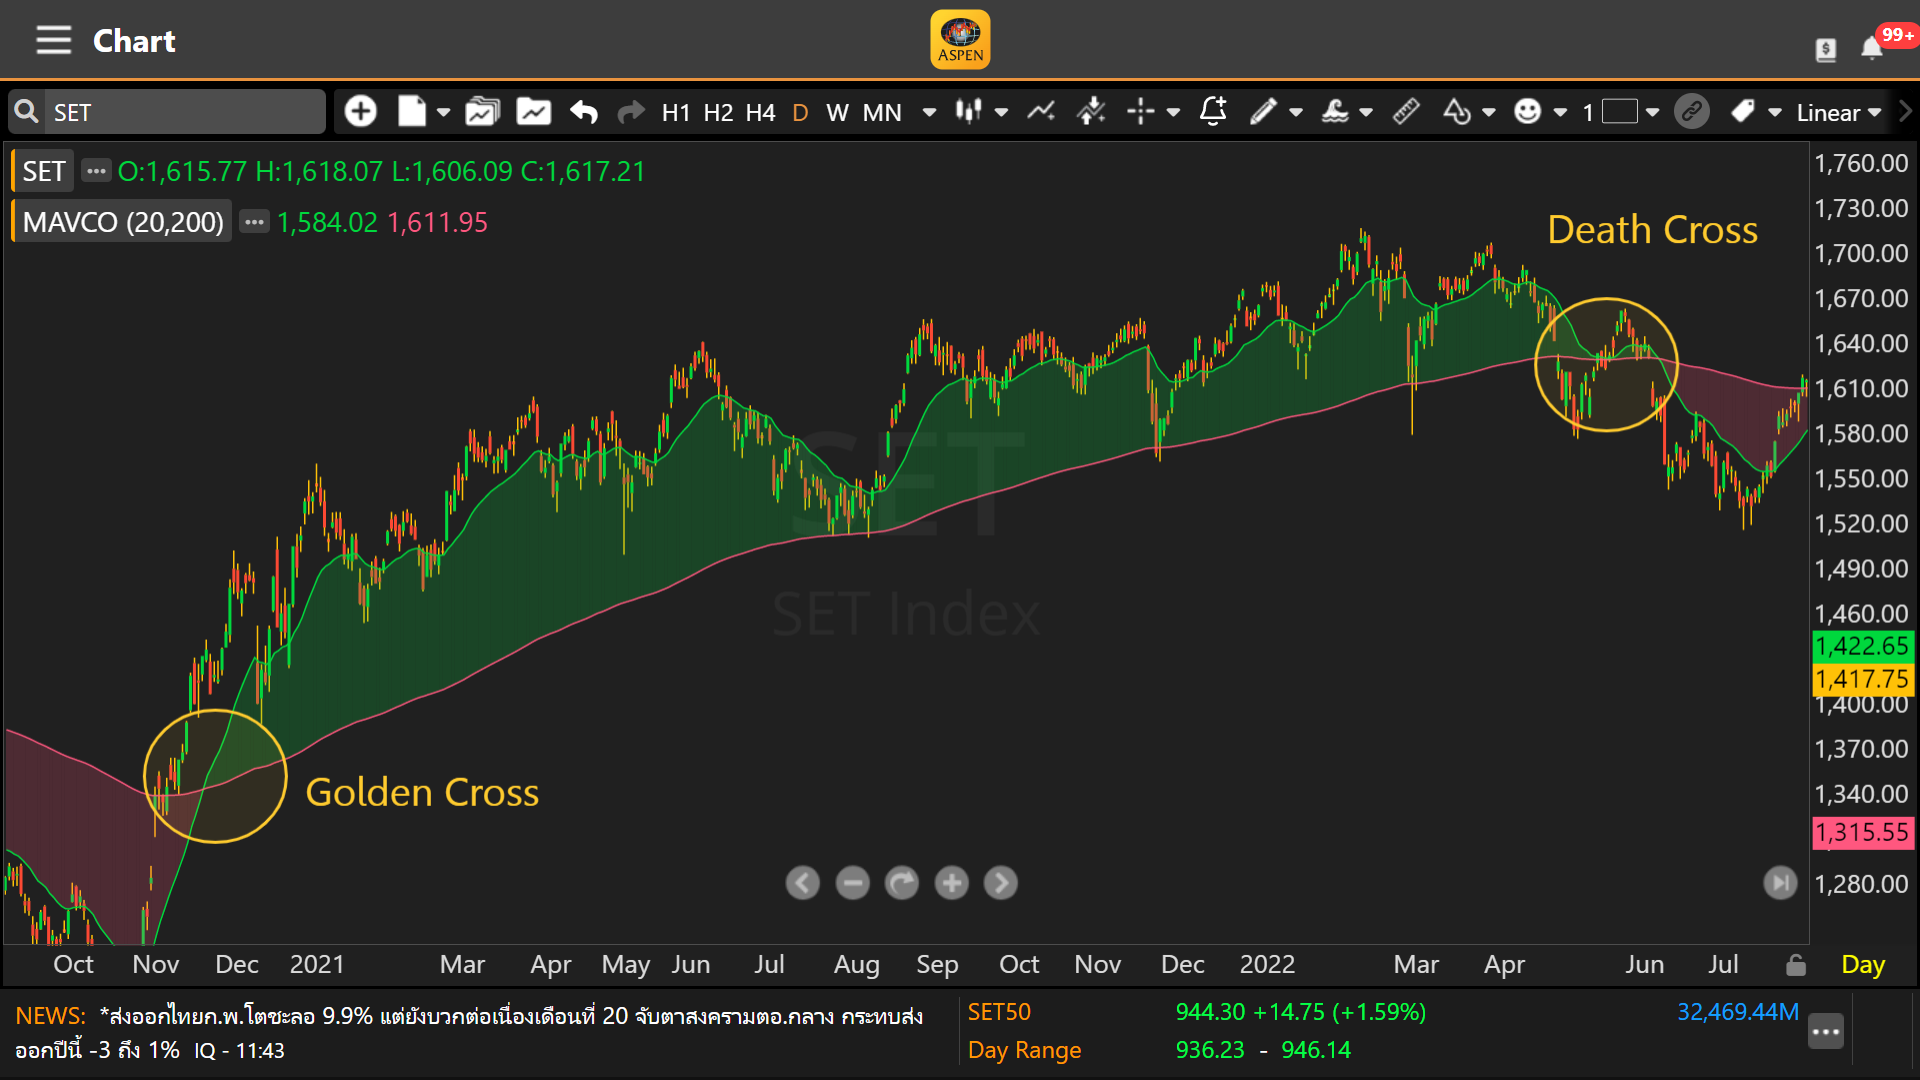Click the undo arrow in toolbar

coord(584,112)
